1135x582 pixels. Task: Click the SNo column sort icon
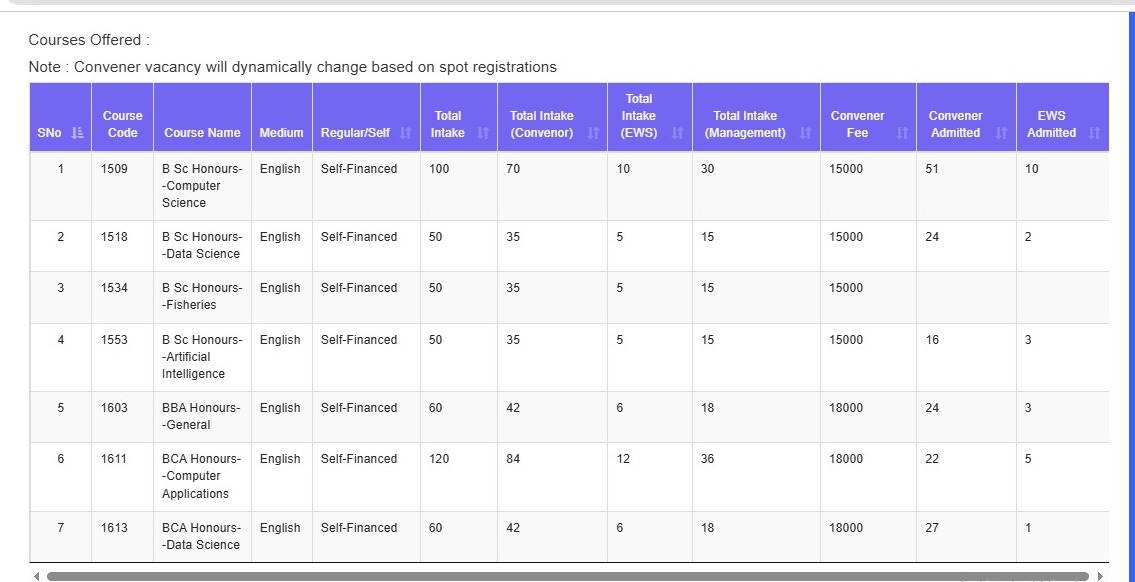(78, 133)
